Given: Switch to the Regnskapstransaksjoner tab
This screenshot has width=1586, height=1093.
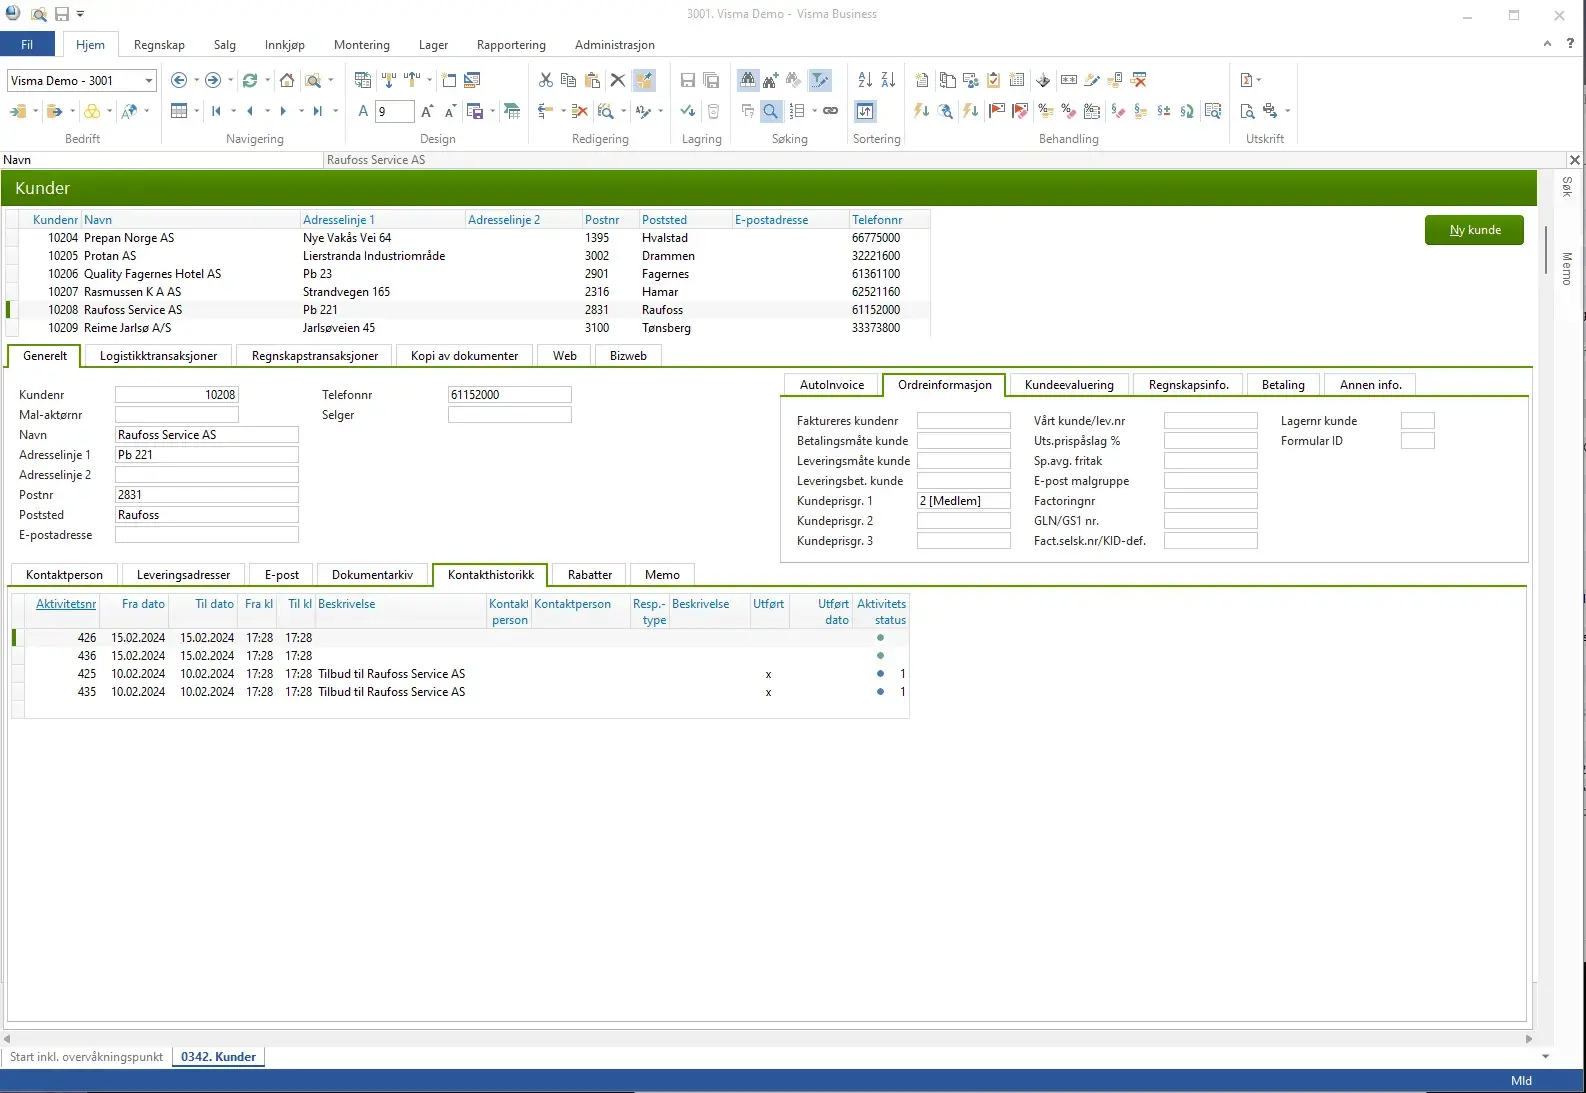Looking at the screenshot, I should pos(315,356).
